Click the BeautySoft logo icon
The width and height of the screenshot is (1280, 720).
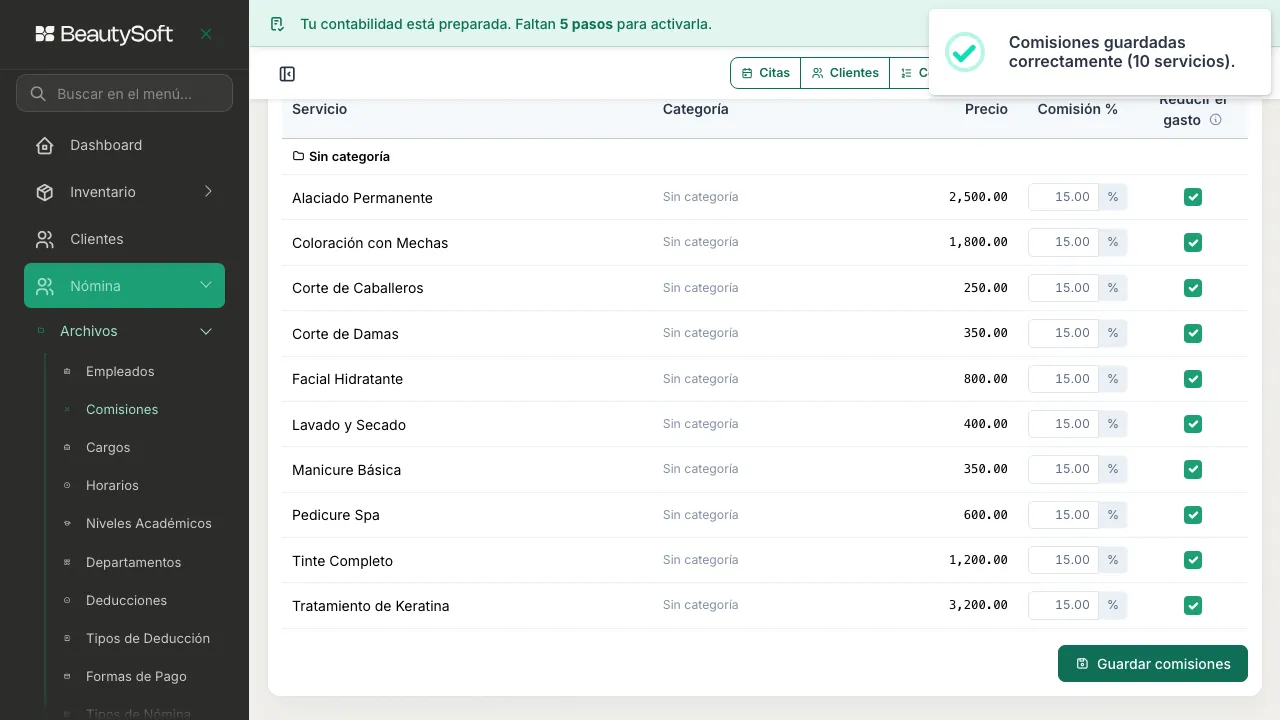45,34
